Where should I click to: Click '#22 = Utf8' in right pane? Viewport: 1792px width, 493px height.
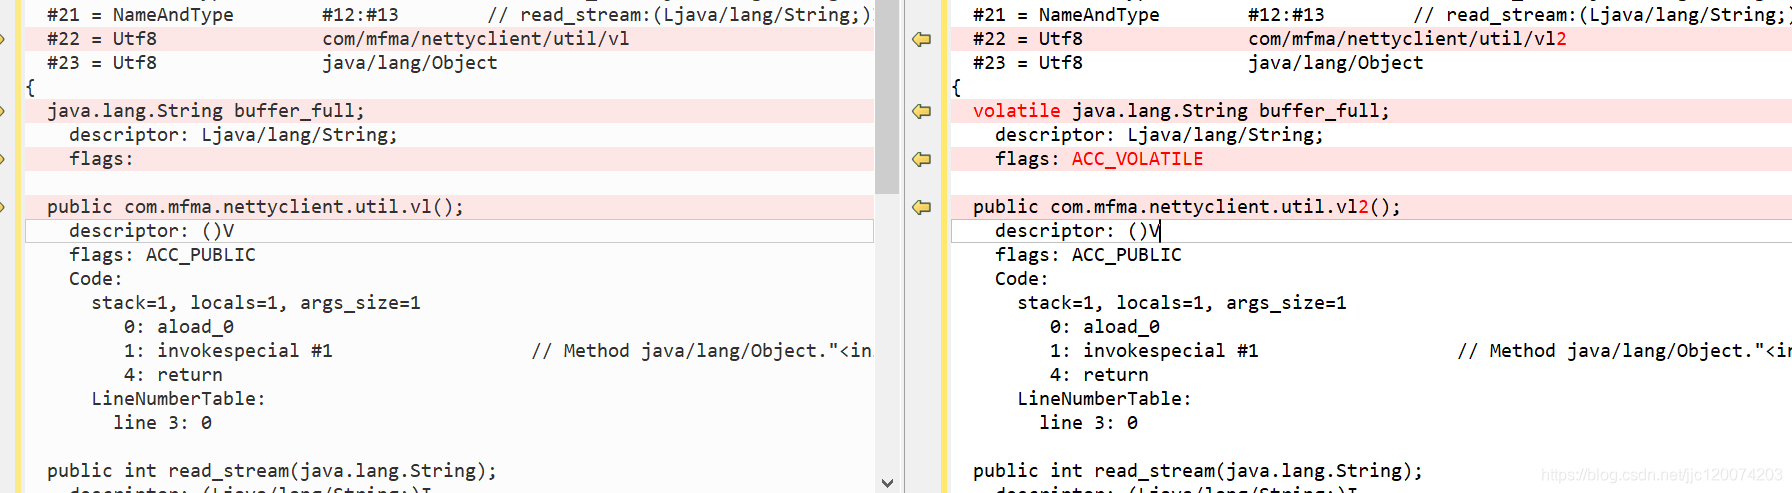coord(1028,39)
